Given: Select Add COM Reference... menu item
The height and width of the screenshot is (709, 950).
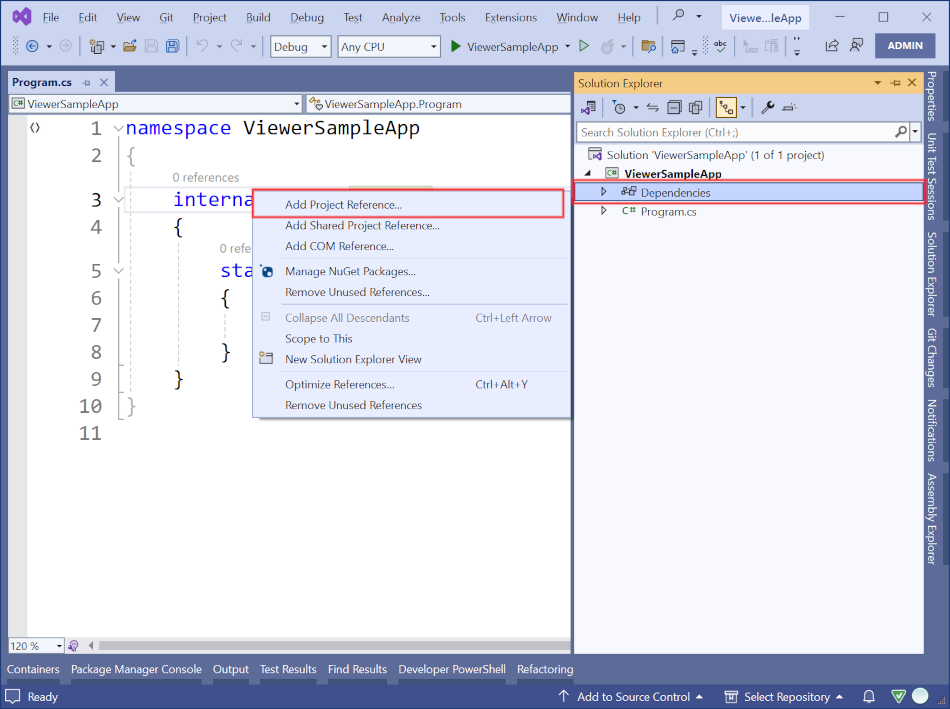Looking at the screenshot, I should click(411, 246).
